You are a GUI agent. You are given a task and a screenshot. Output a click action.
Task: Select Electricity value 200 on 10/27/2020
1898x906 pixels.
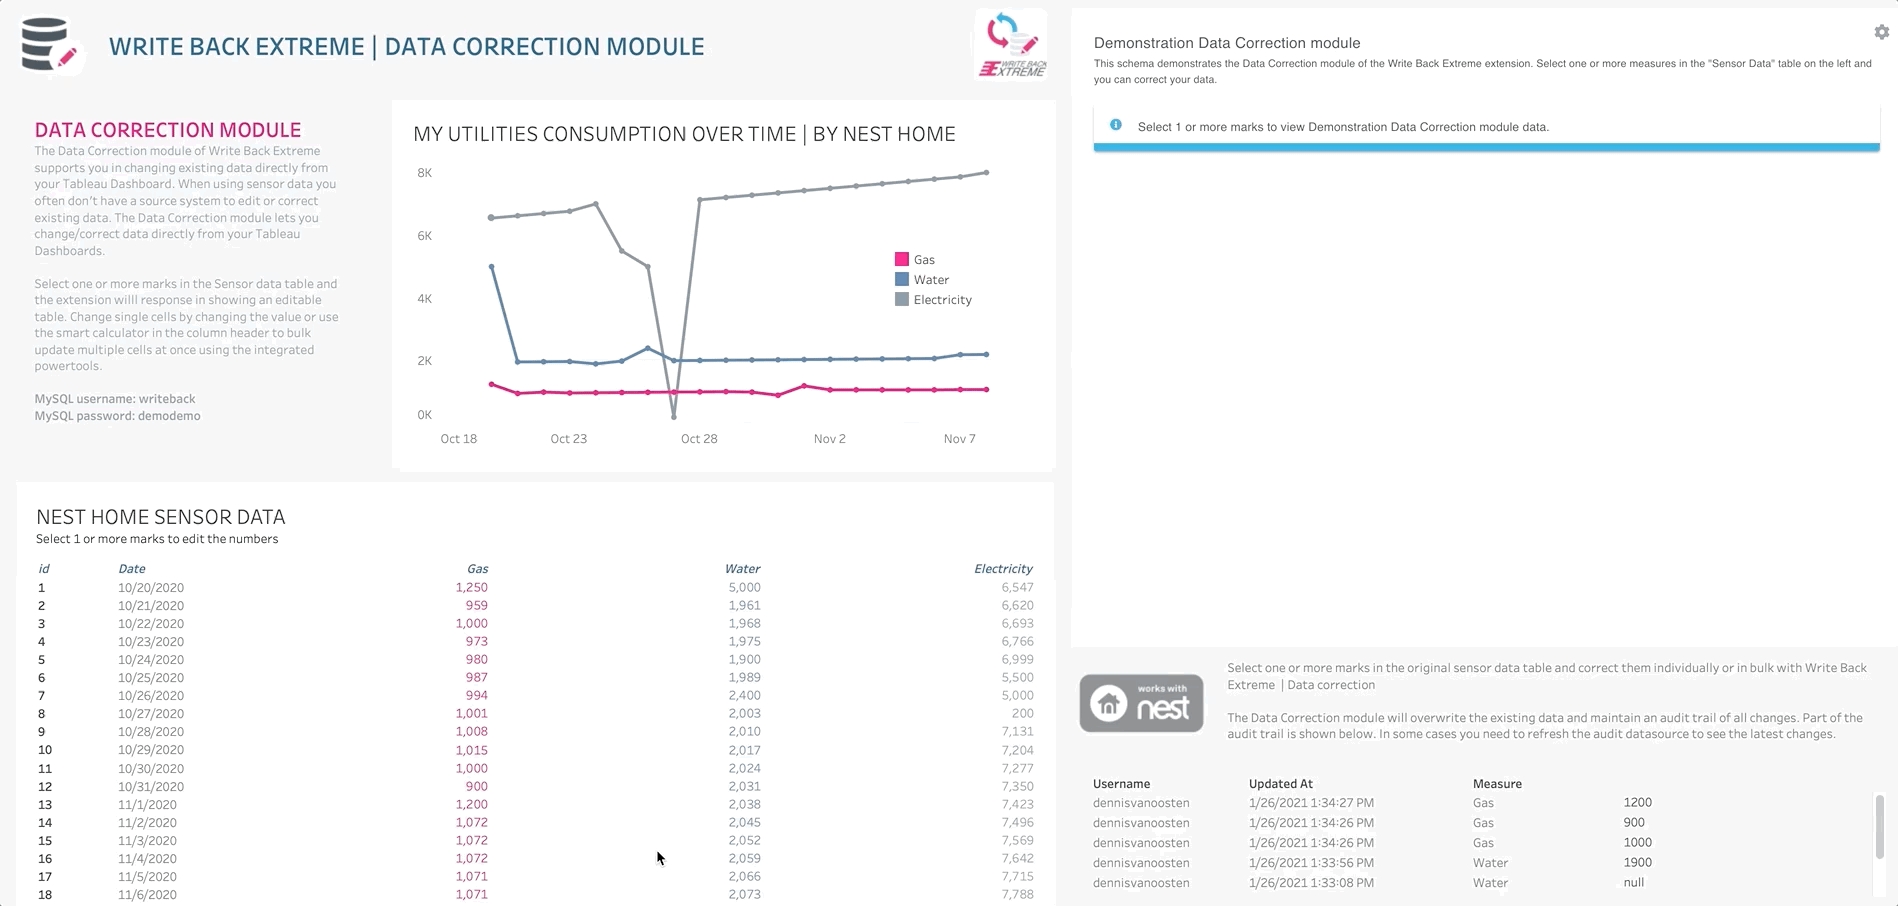tap(1022, 714)
